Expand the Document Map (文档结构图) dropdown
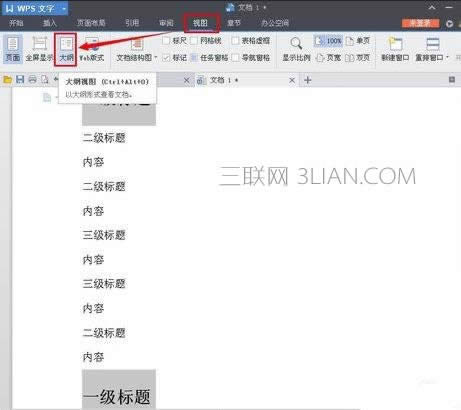 click(156, 57)
